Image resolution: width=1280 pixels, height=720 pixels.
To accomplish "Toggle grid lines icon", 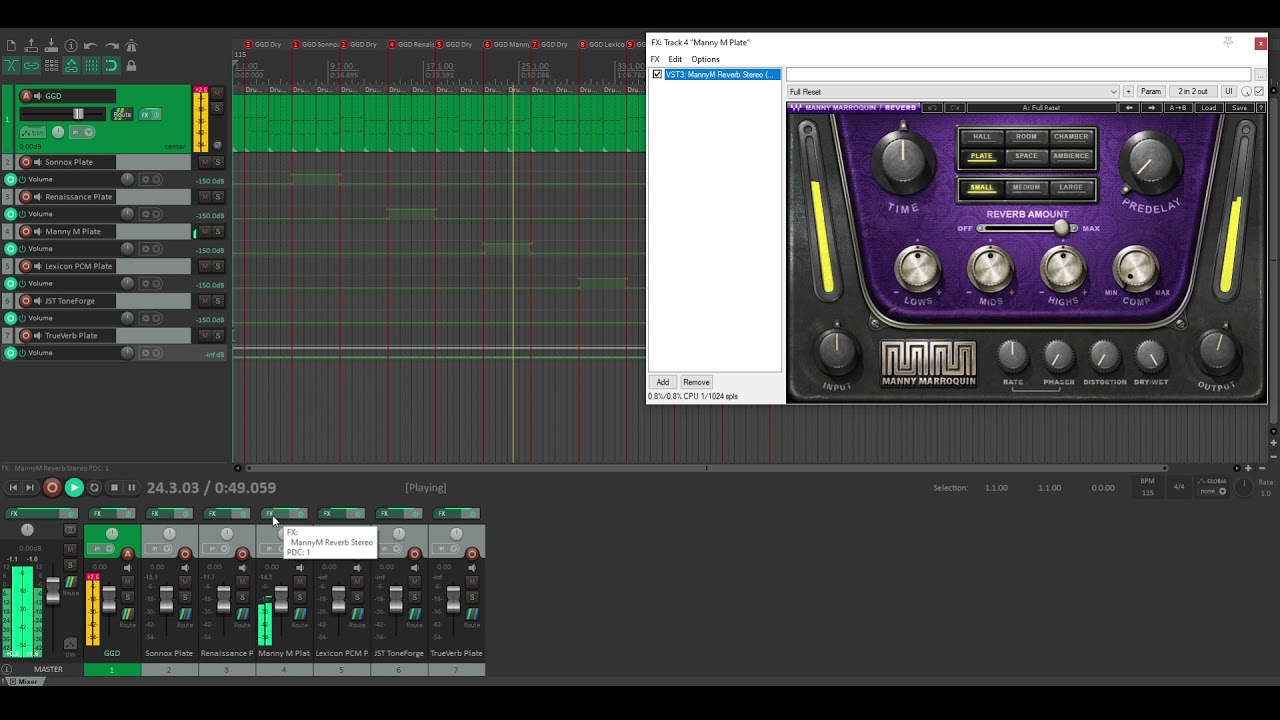I will click(91, 66).
